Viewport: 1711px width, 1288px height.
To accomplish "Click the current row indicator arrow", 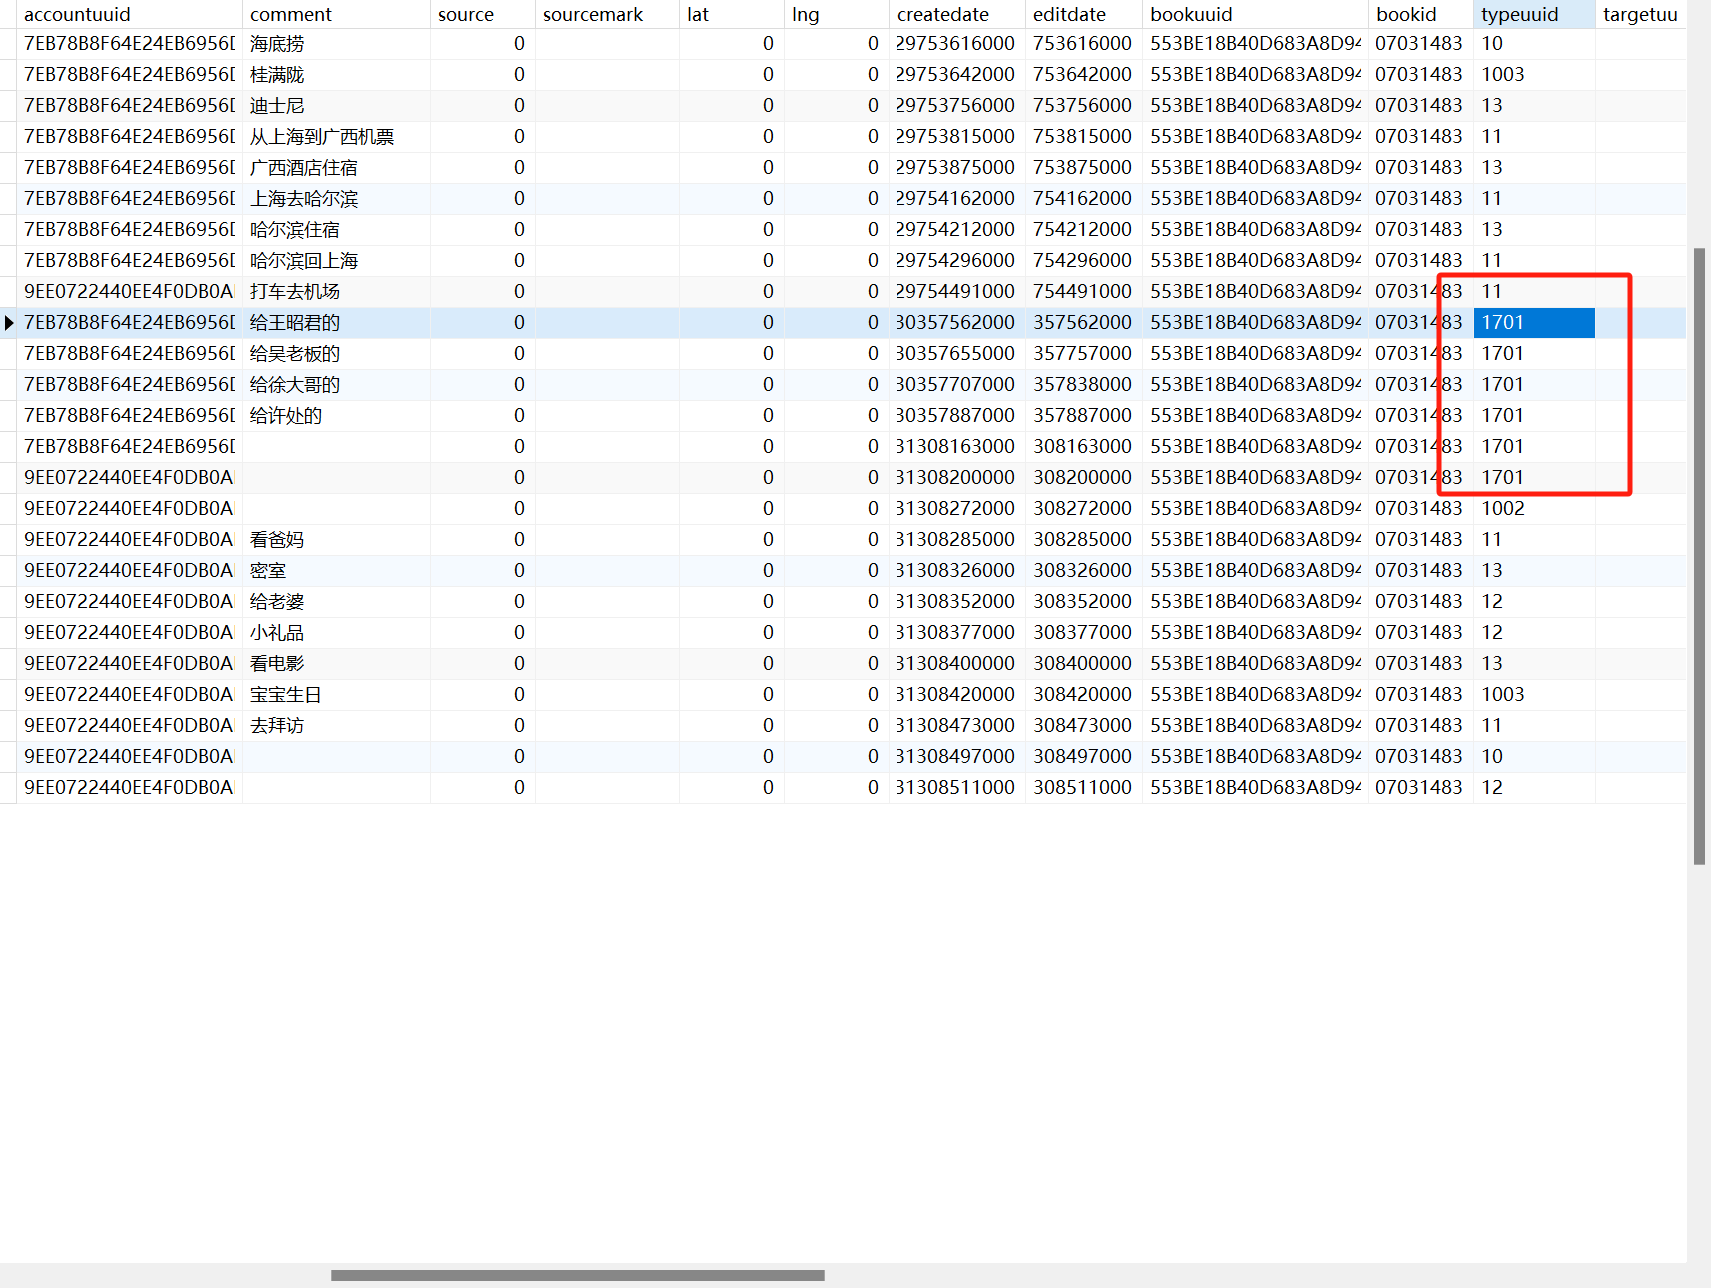I will (9, 323).
